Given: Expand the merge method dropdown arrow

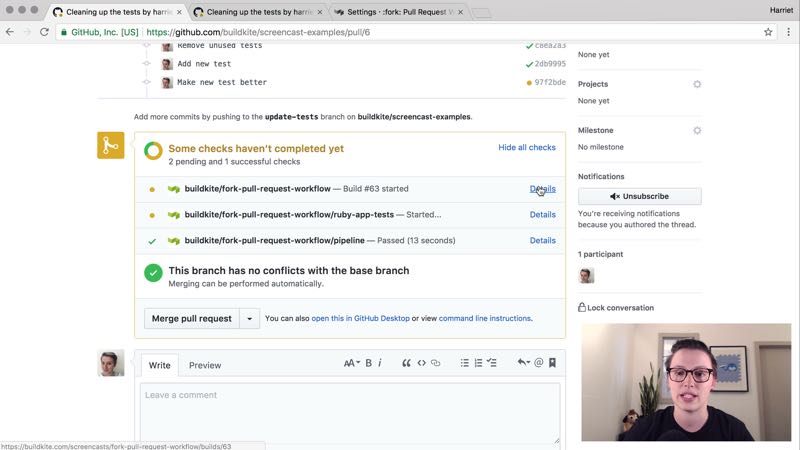Looking at the screenshot, I should point(250,319).
